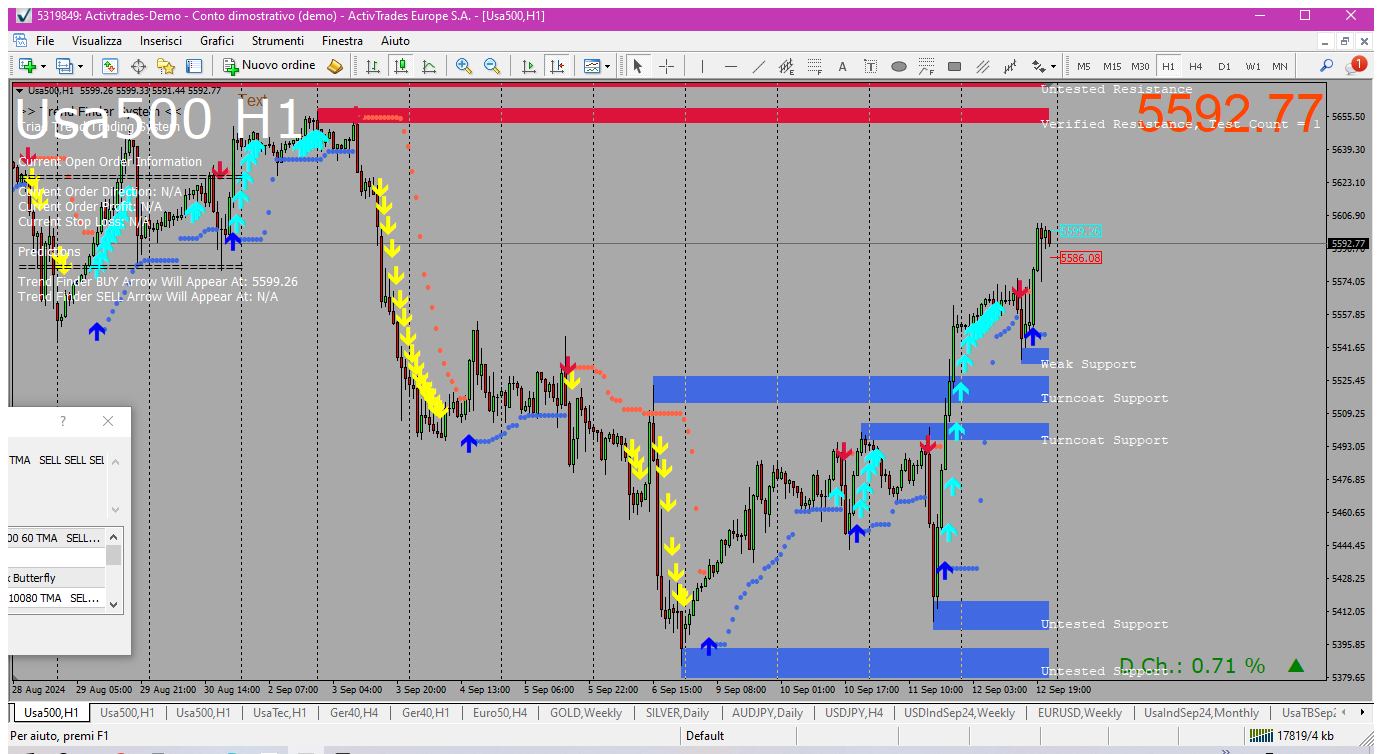Switch chart to bar chart

tap(373, 66)
